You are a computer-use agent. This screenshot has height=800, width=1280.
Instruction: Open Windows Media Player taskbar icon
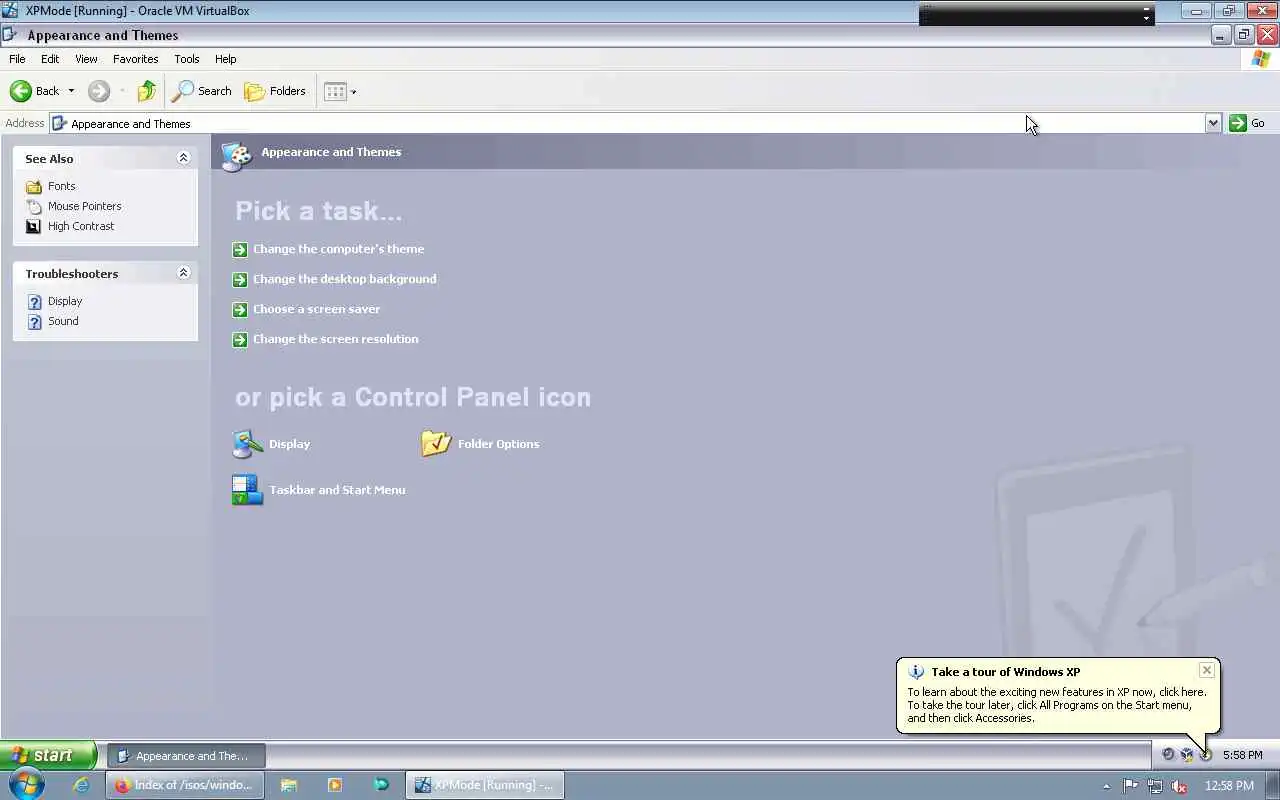(335, 786)
